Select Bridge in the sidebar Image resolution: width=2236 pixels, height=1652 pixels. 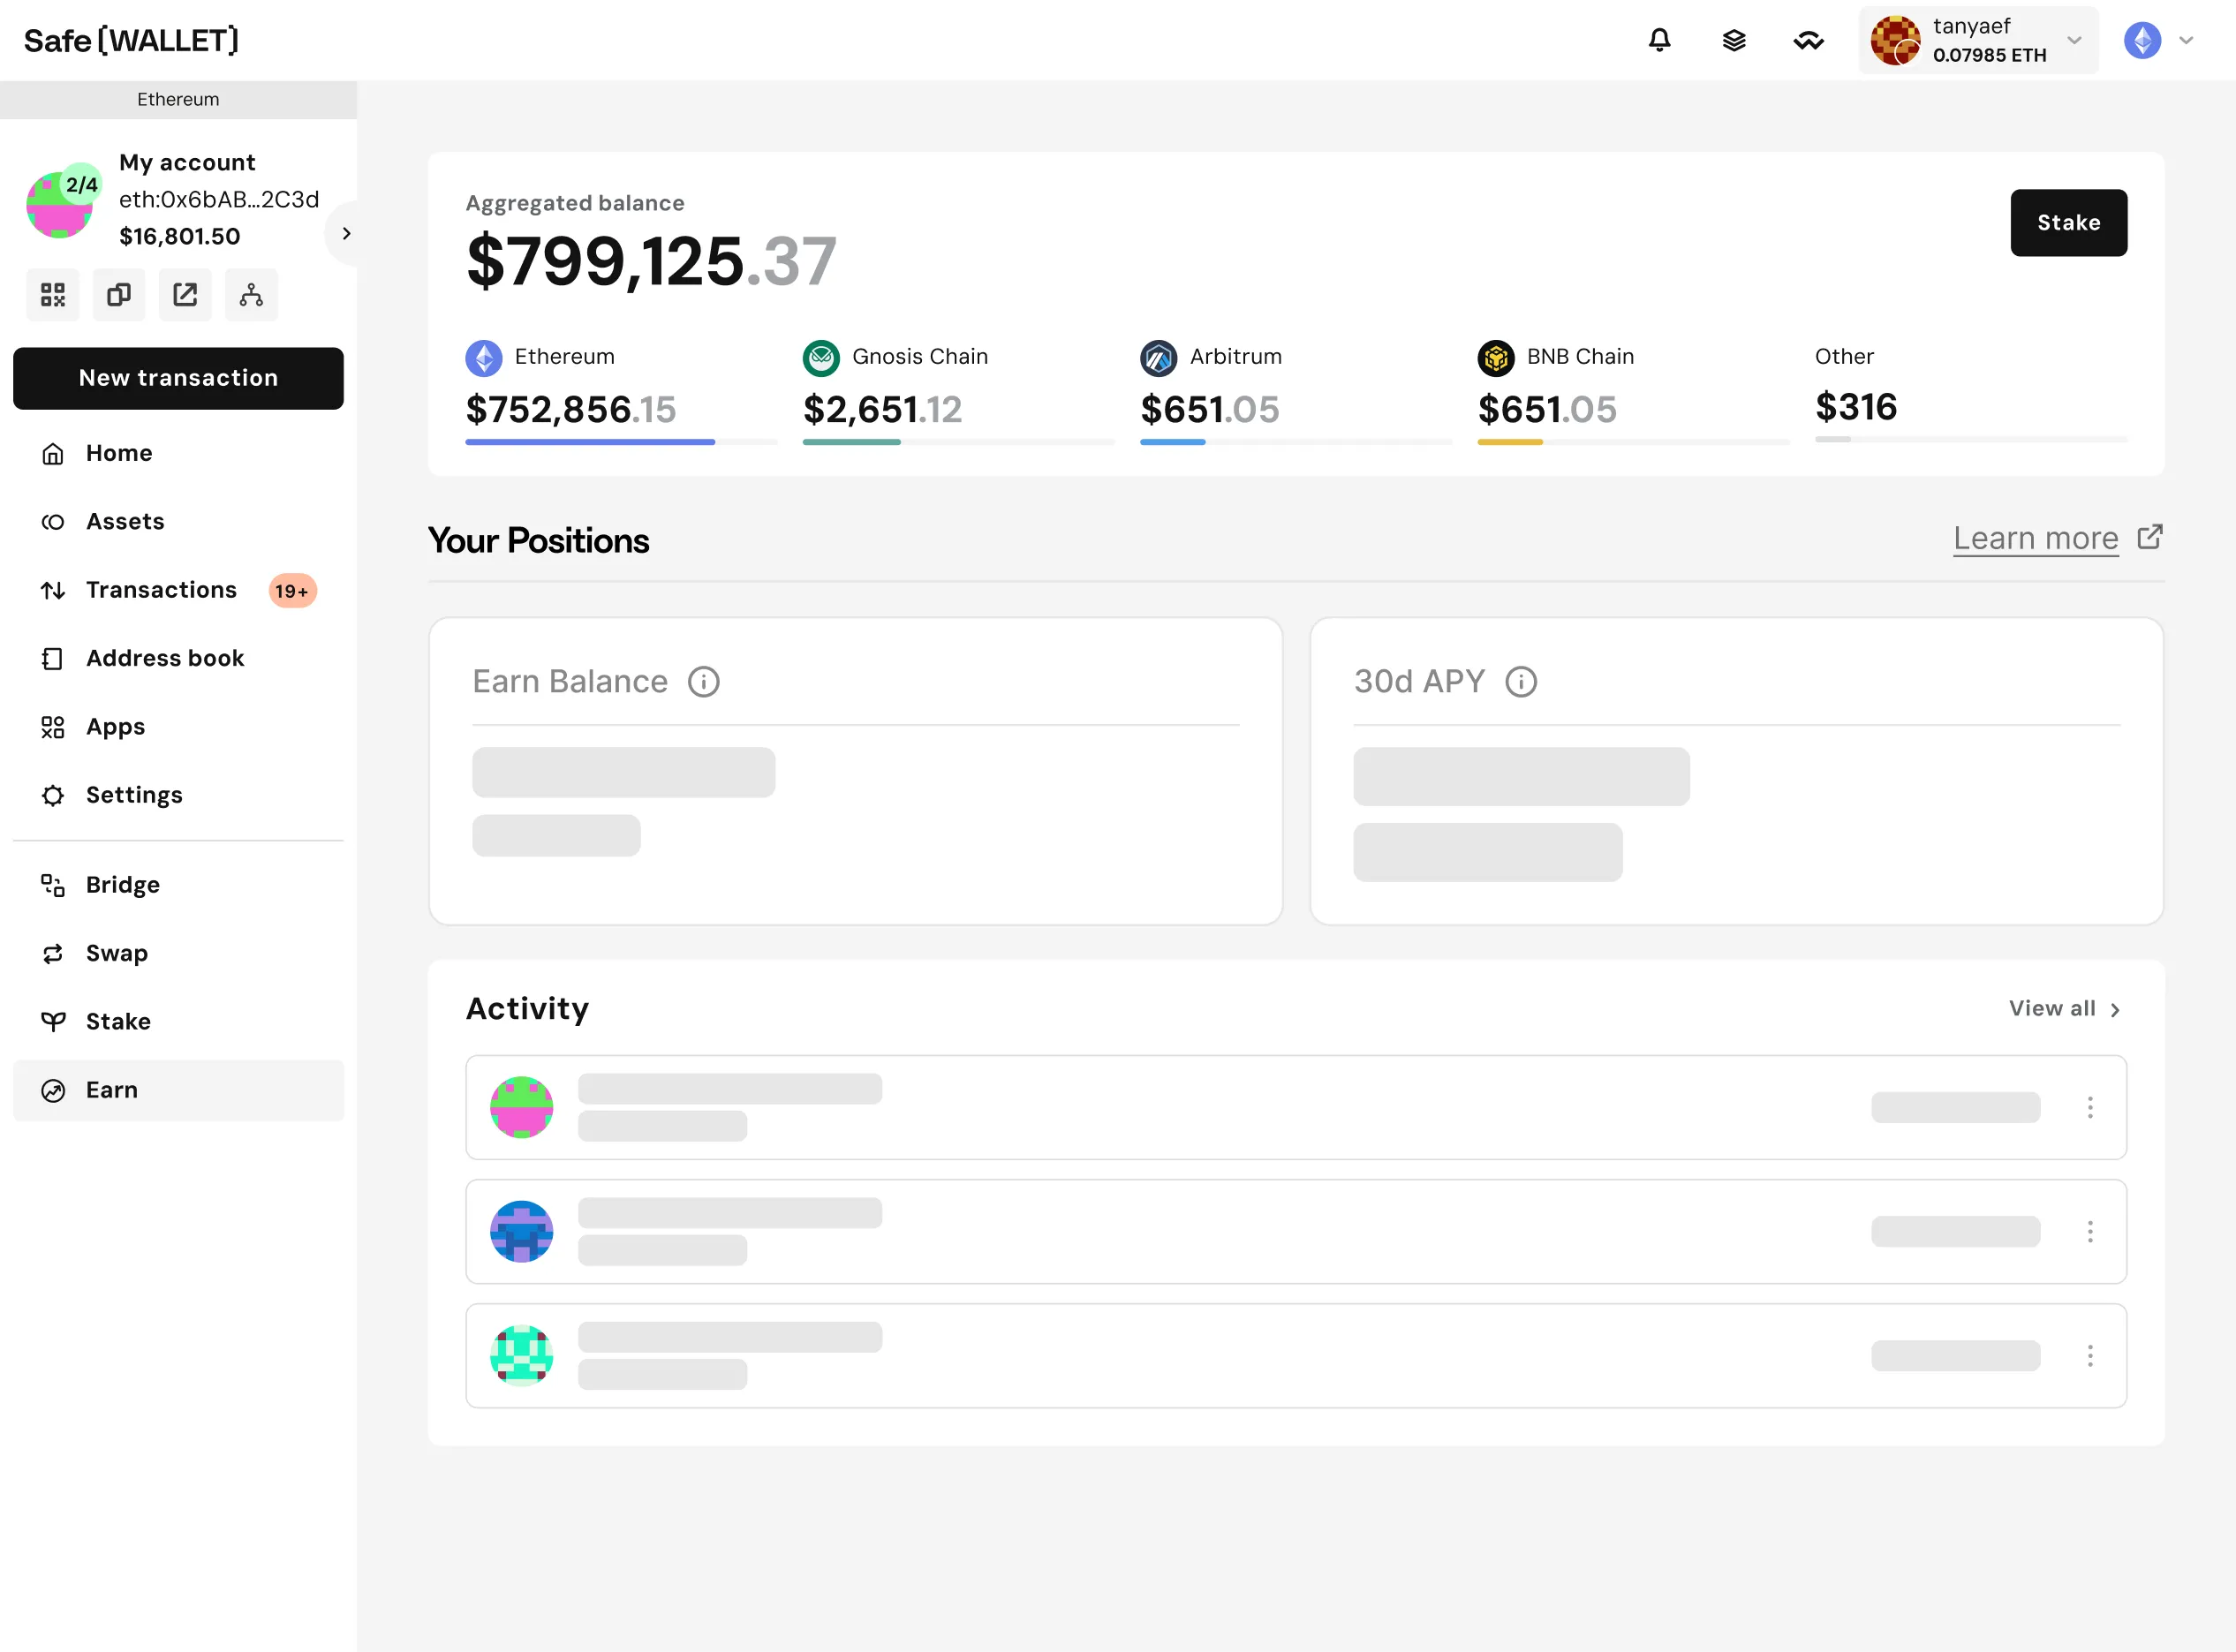tap(122, 885)
